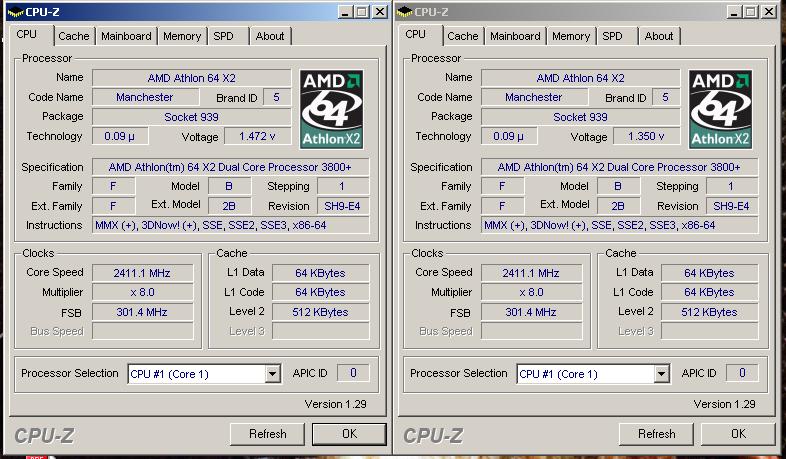This screenshot has height=459, width=786.
Task: Click the AMD Athlon X2 logo in right window
Action: coord(720,109)
